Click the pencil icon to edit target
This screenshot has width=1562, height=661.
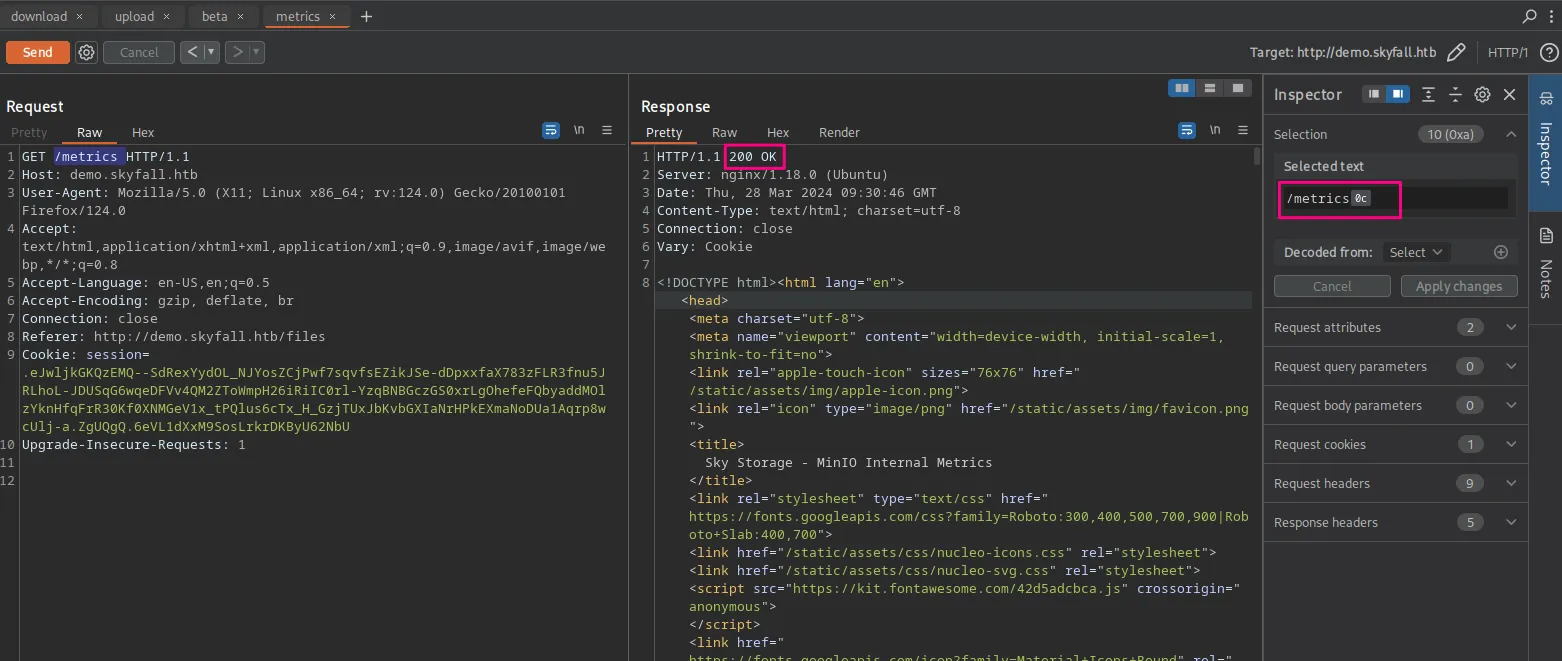click(1456, 52)
